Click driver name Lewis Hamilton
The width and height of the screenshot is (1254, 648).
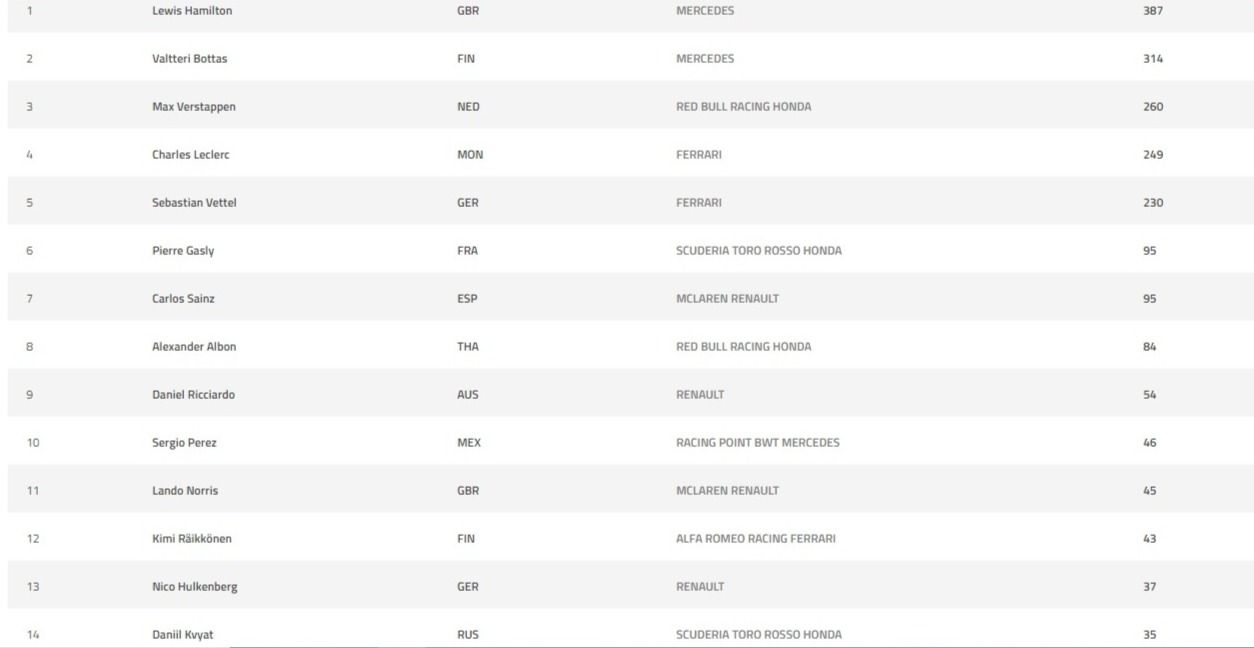[x=187, y=11]
